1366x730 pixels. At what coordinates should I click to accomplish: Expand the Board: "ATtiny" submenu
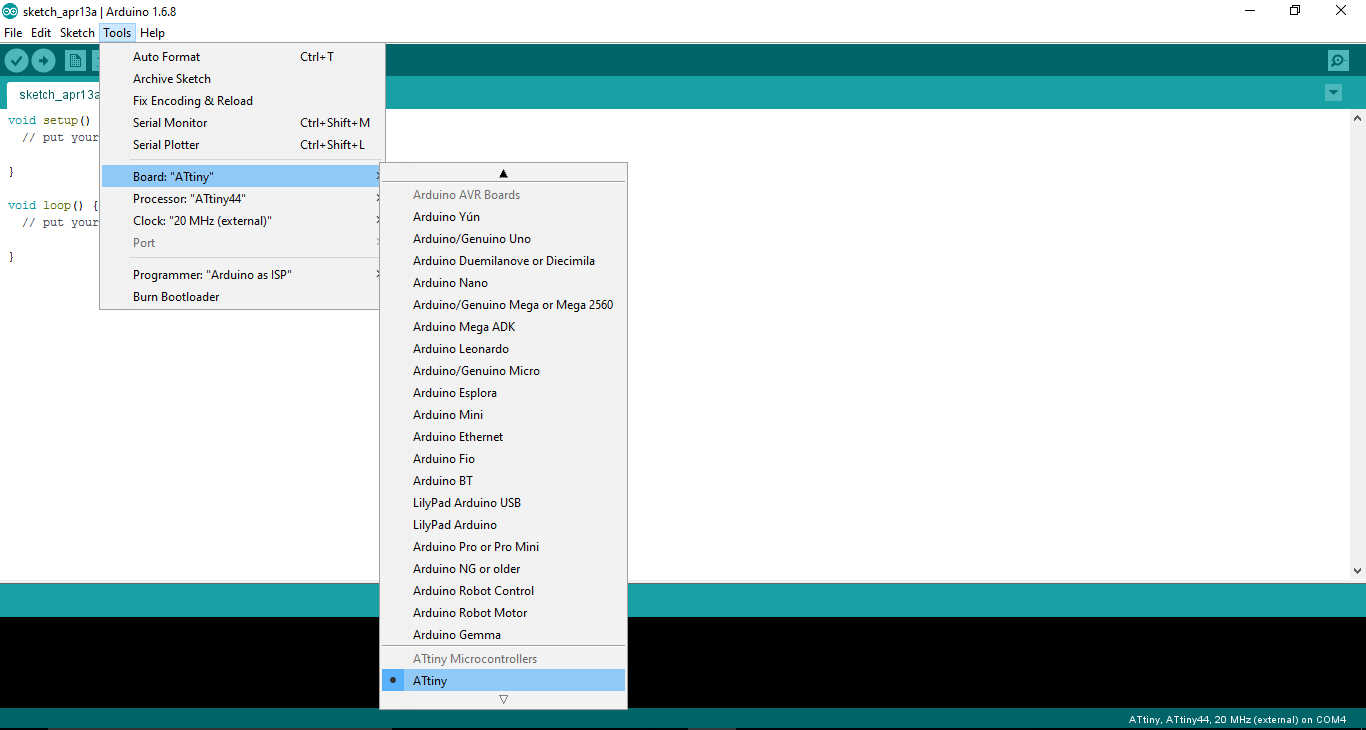point(242,177)
